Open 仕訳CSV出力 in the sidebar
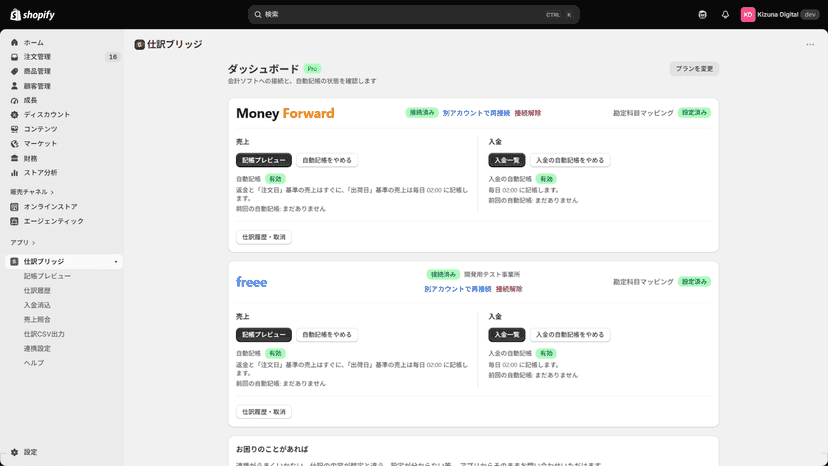 44,334
